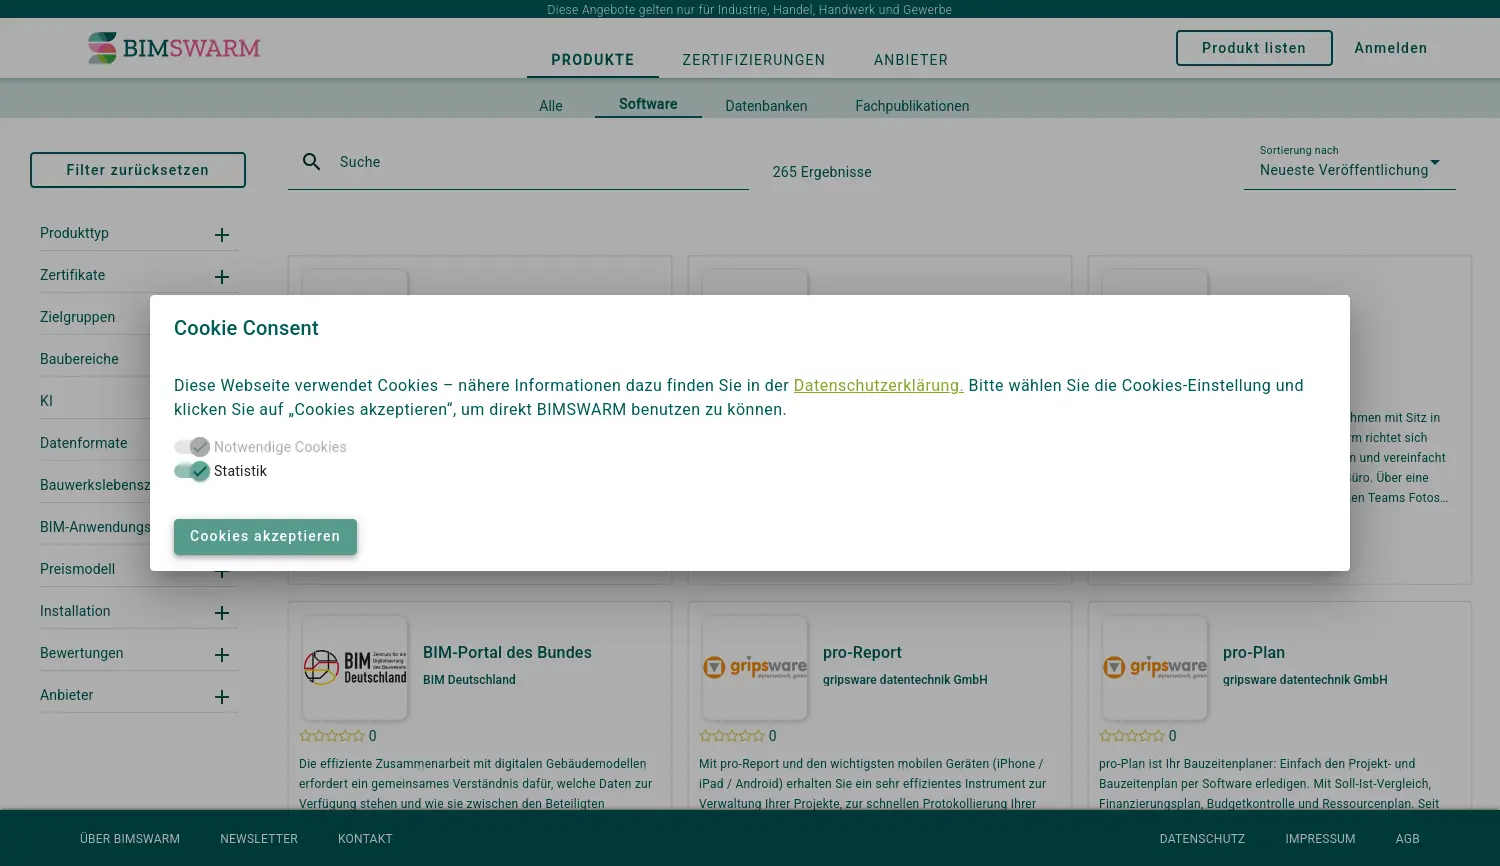Viewport: 1500px width, 866px height.
Task: Select the Datenbanken sub-tab
Action: (x=766, y=106)
